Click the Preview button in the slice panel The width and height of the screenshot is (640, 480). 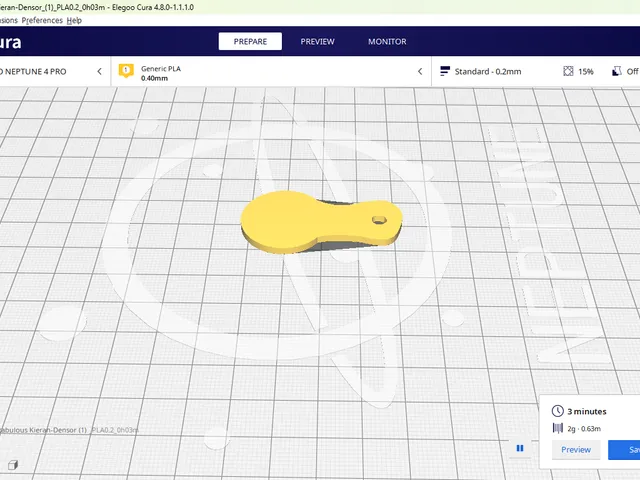576,449
